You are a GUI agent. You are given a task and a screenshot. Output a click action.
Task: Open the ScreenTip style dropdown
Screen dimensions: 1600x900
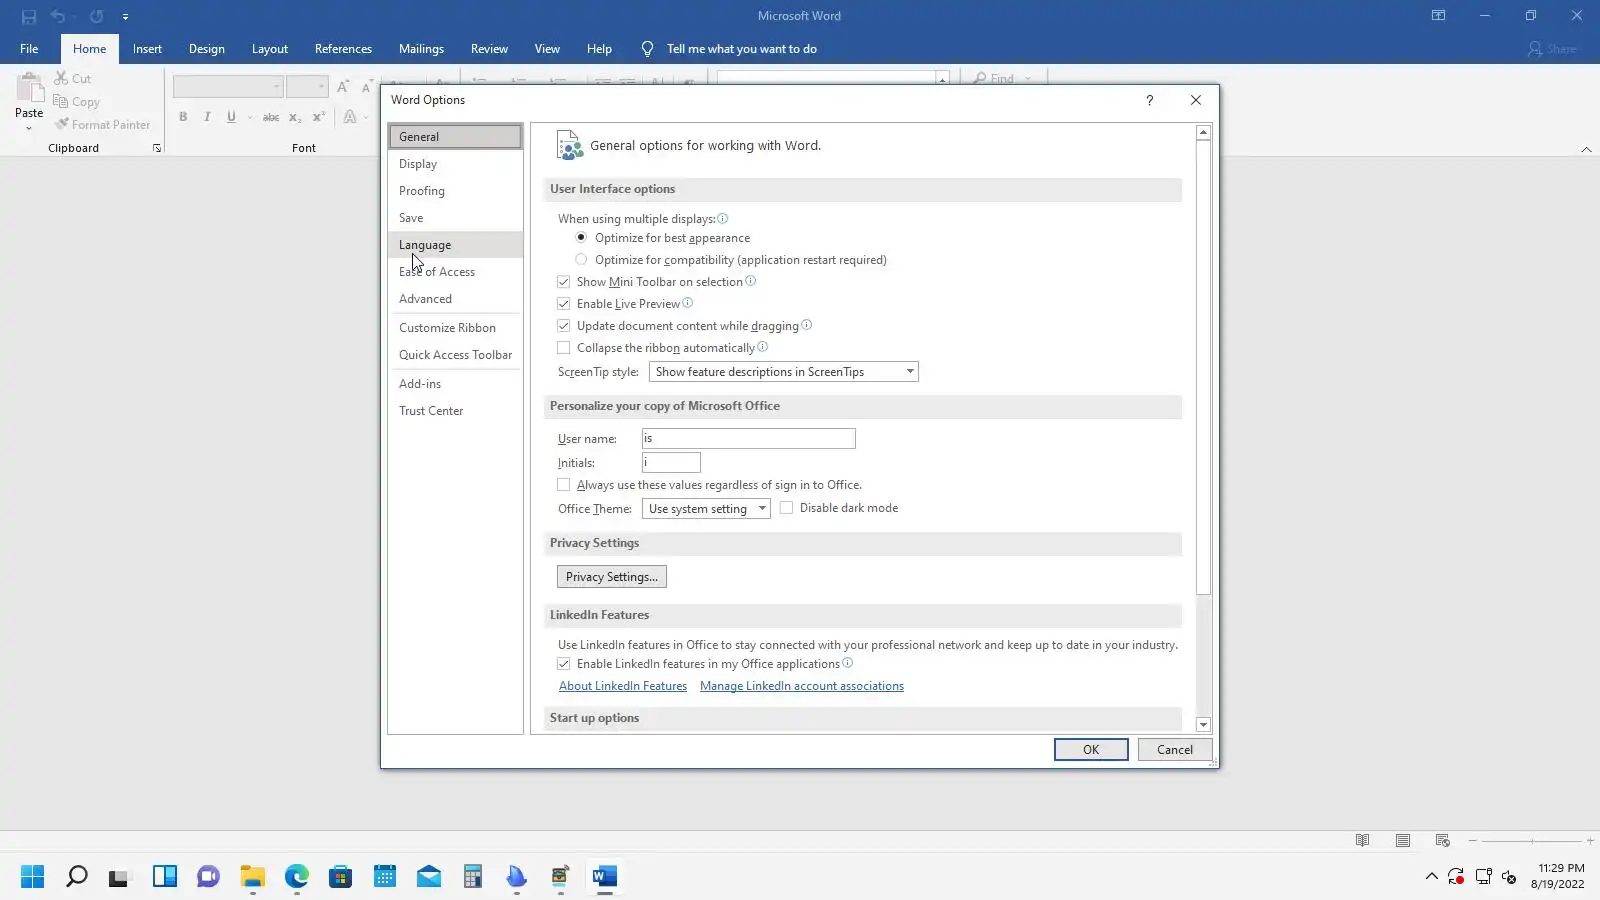(784, 372)
